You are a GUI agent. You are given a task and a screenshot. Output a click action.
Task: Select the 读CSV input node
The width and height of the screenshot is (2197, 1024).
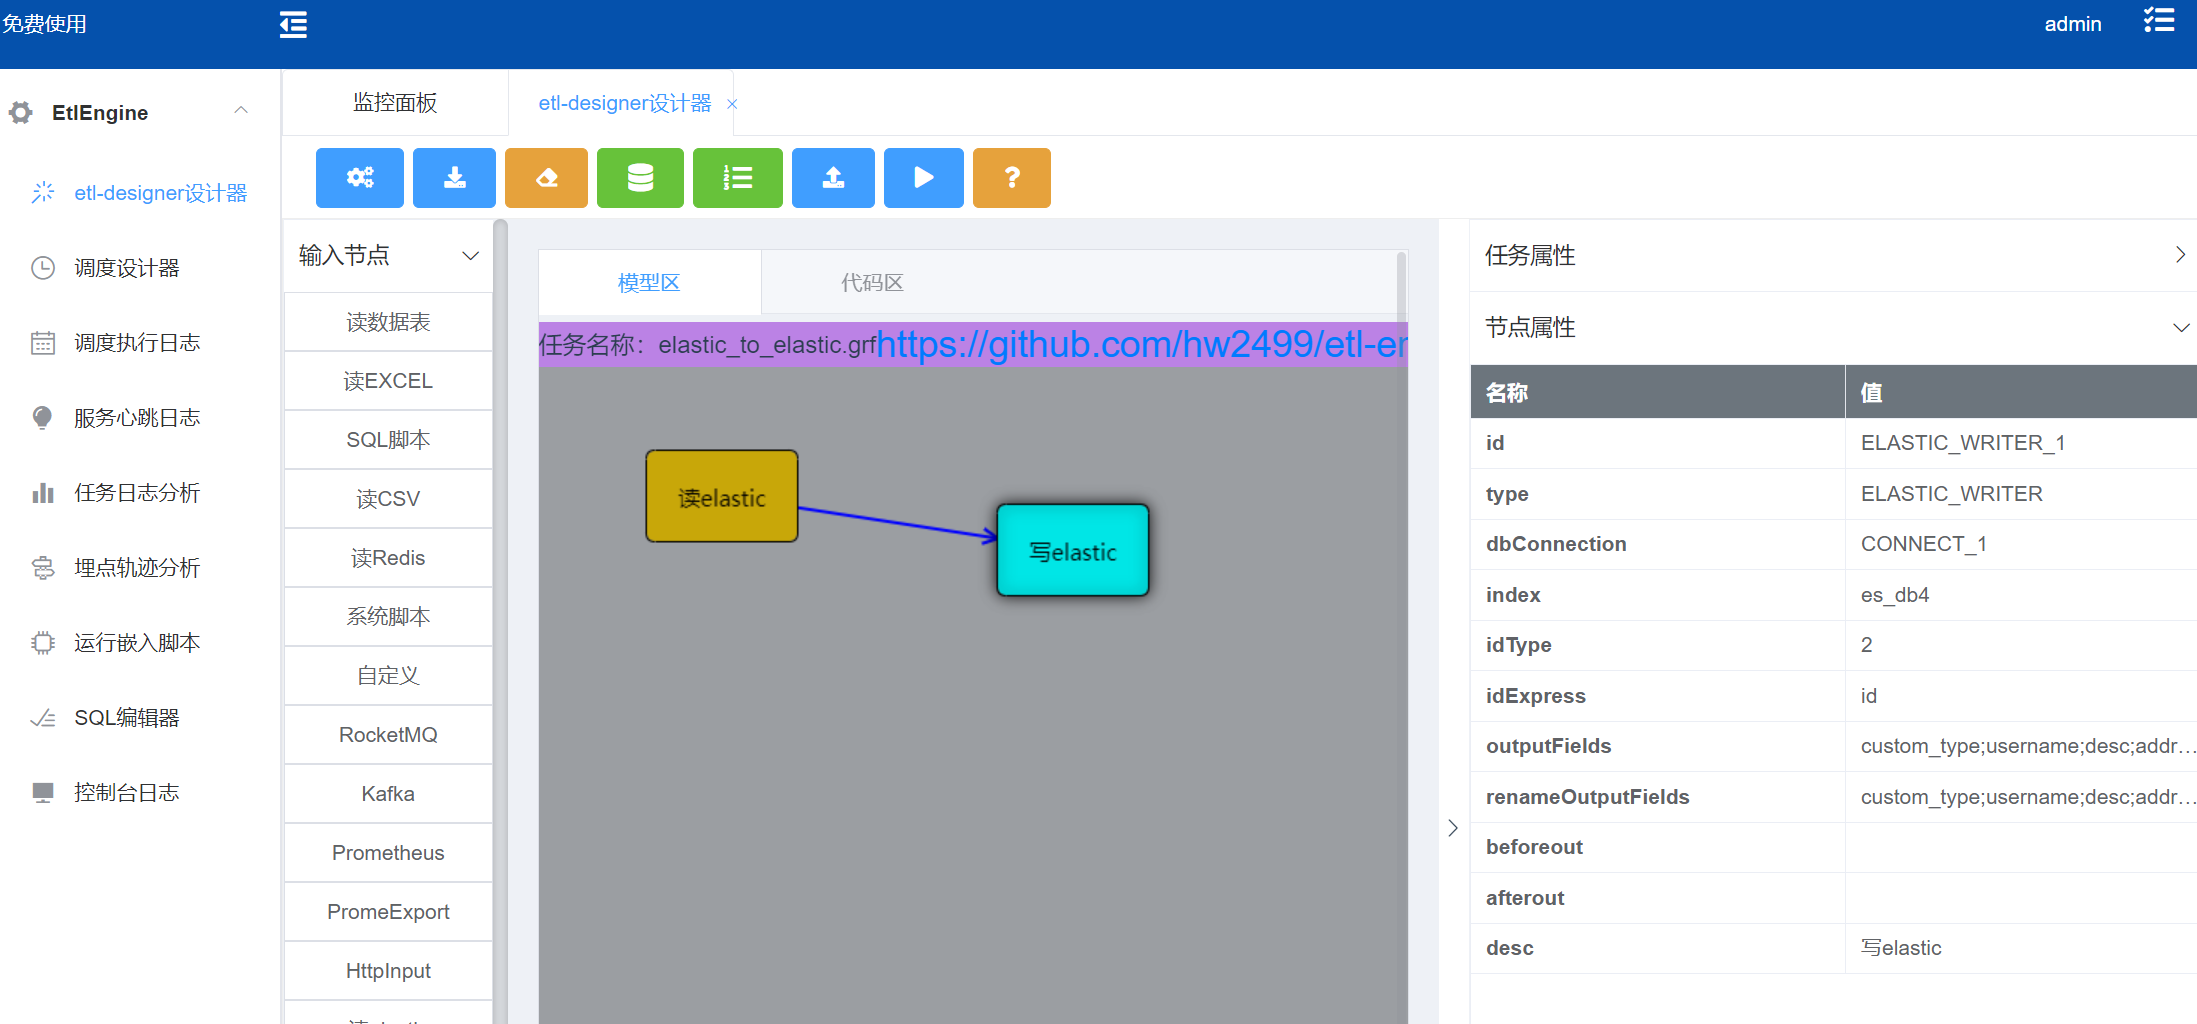pyautogui.click(x=388, y=499)
